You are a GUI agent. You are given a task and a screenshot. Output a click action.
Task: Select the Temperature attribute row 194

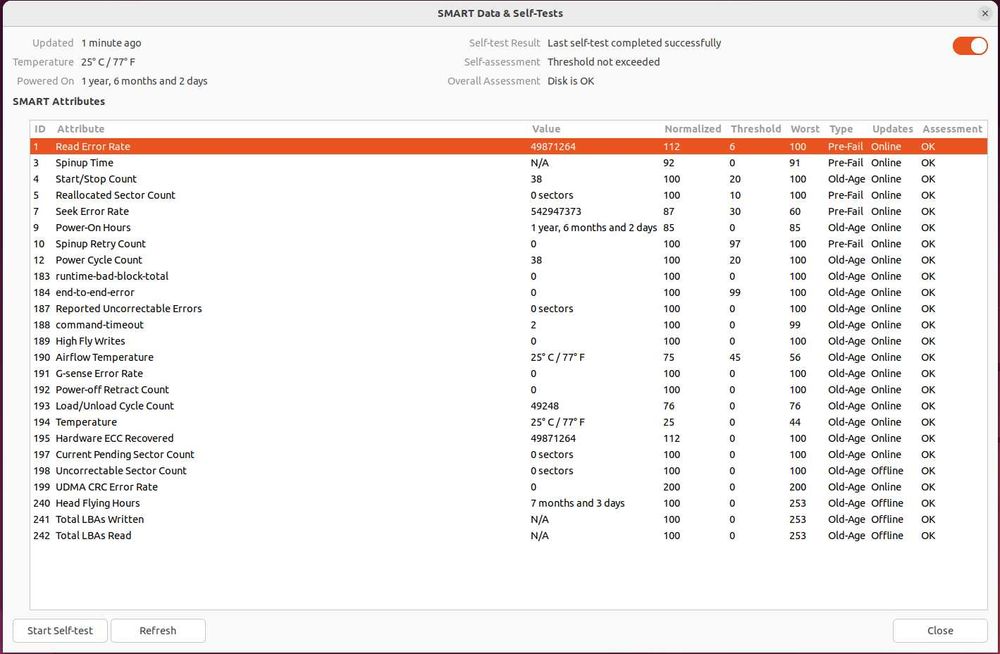pyautogui.click(x=508, y=422)
